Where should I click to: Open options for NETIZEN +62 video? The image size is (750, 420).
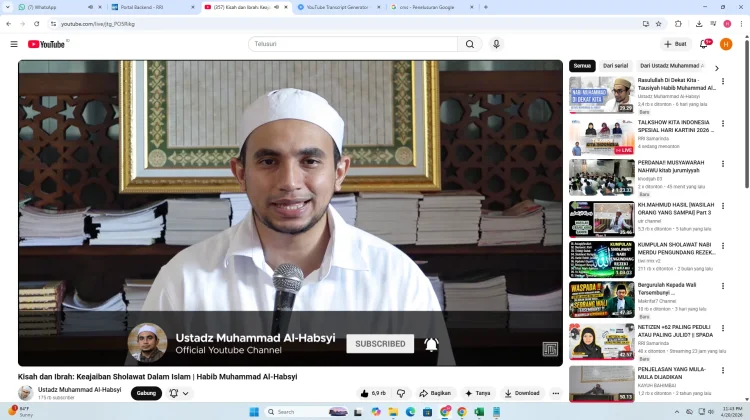723,328
